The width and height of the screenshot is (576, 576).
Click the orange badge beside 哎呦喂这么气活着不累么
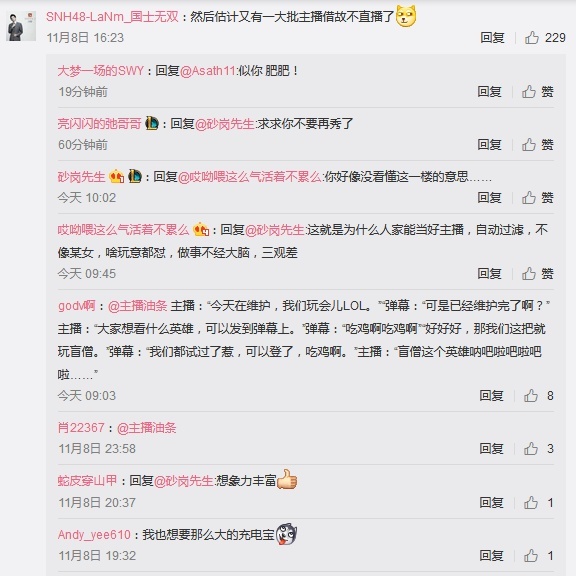point(201,230)
